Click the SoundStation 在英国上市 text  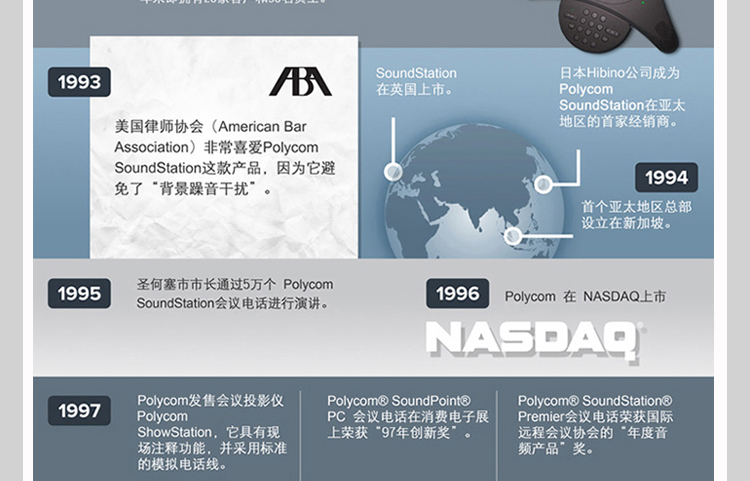[416, 81]
